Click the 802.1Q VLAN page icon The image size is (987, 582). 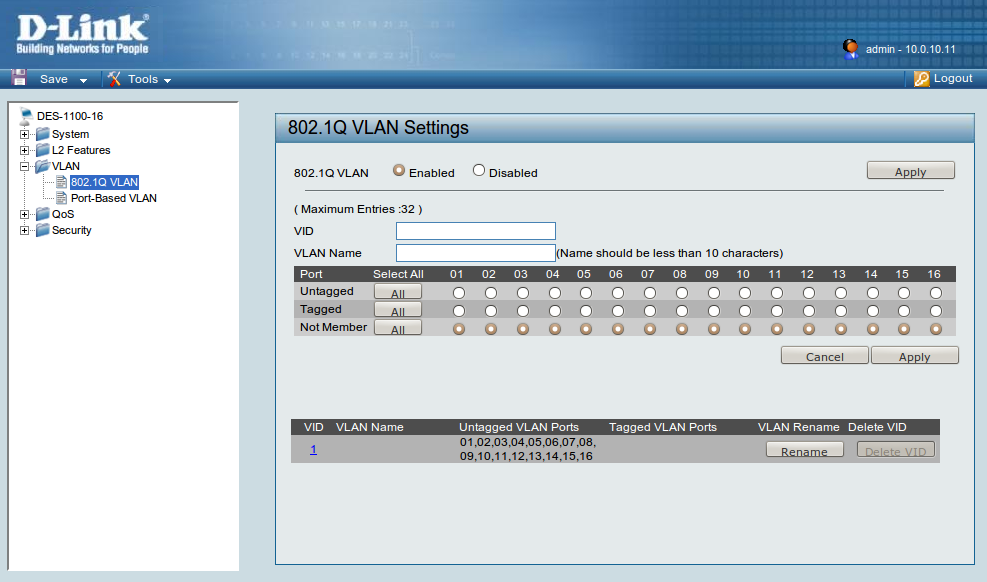tap(61, 182)
